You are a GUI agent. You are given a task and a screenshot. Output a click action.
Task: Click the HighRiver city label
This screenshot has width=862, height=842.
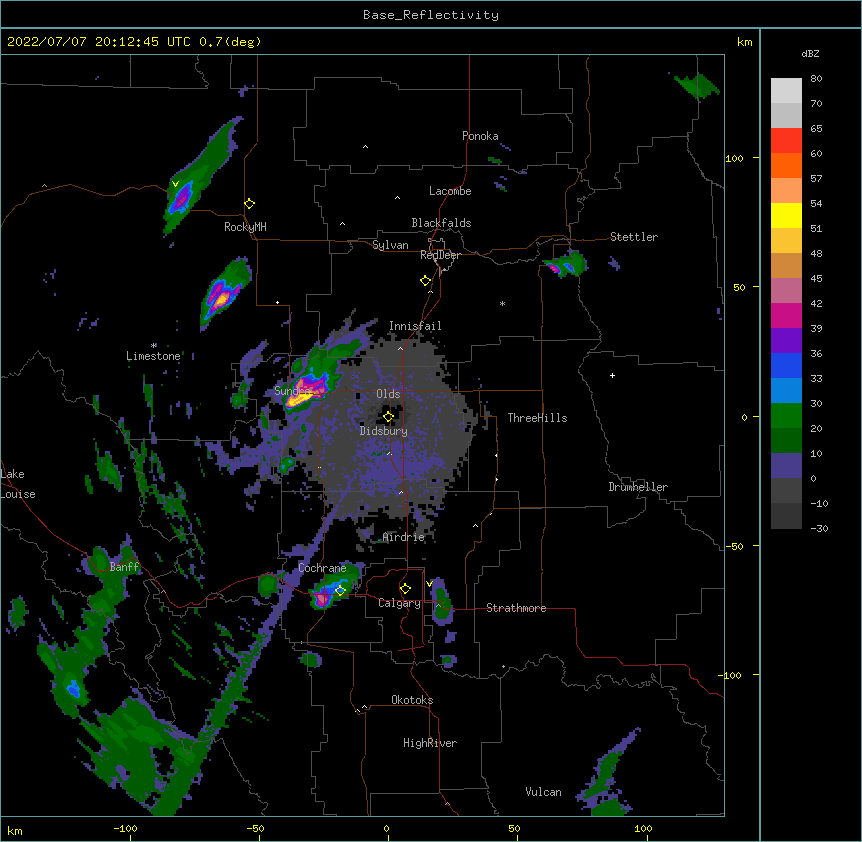point(430,743)
